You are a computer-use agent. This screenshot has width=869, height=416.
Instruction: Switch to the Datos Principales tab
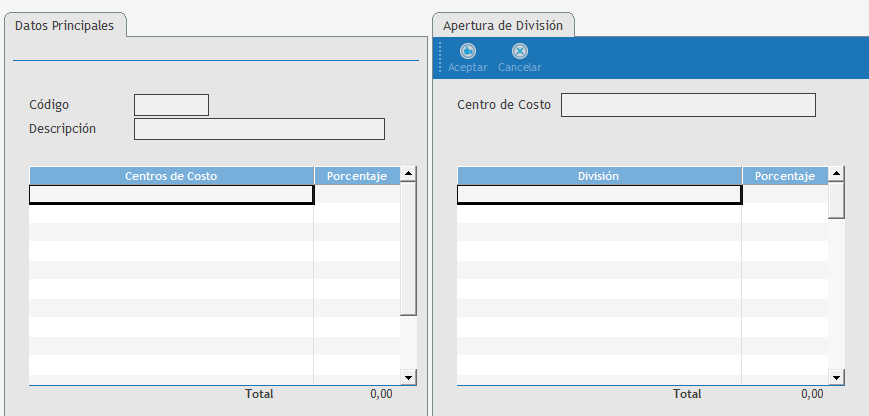tap(65, 24)
